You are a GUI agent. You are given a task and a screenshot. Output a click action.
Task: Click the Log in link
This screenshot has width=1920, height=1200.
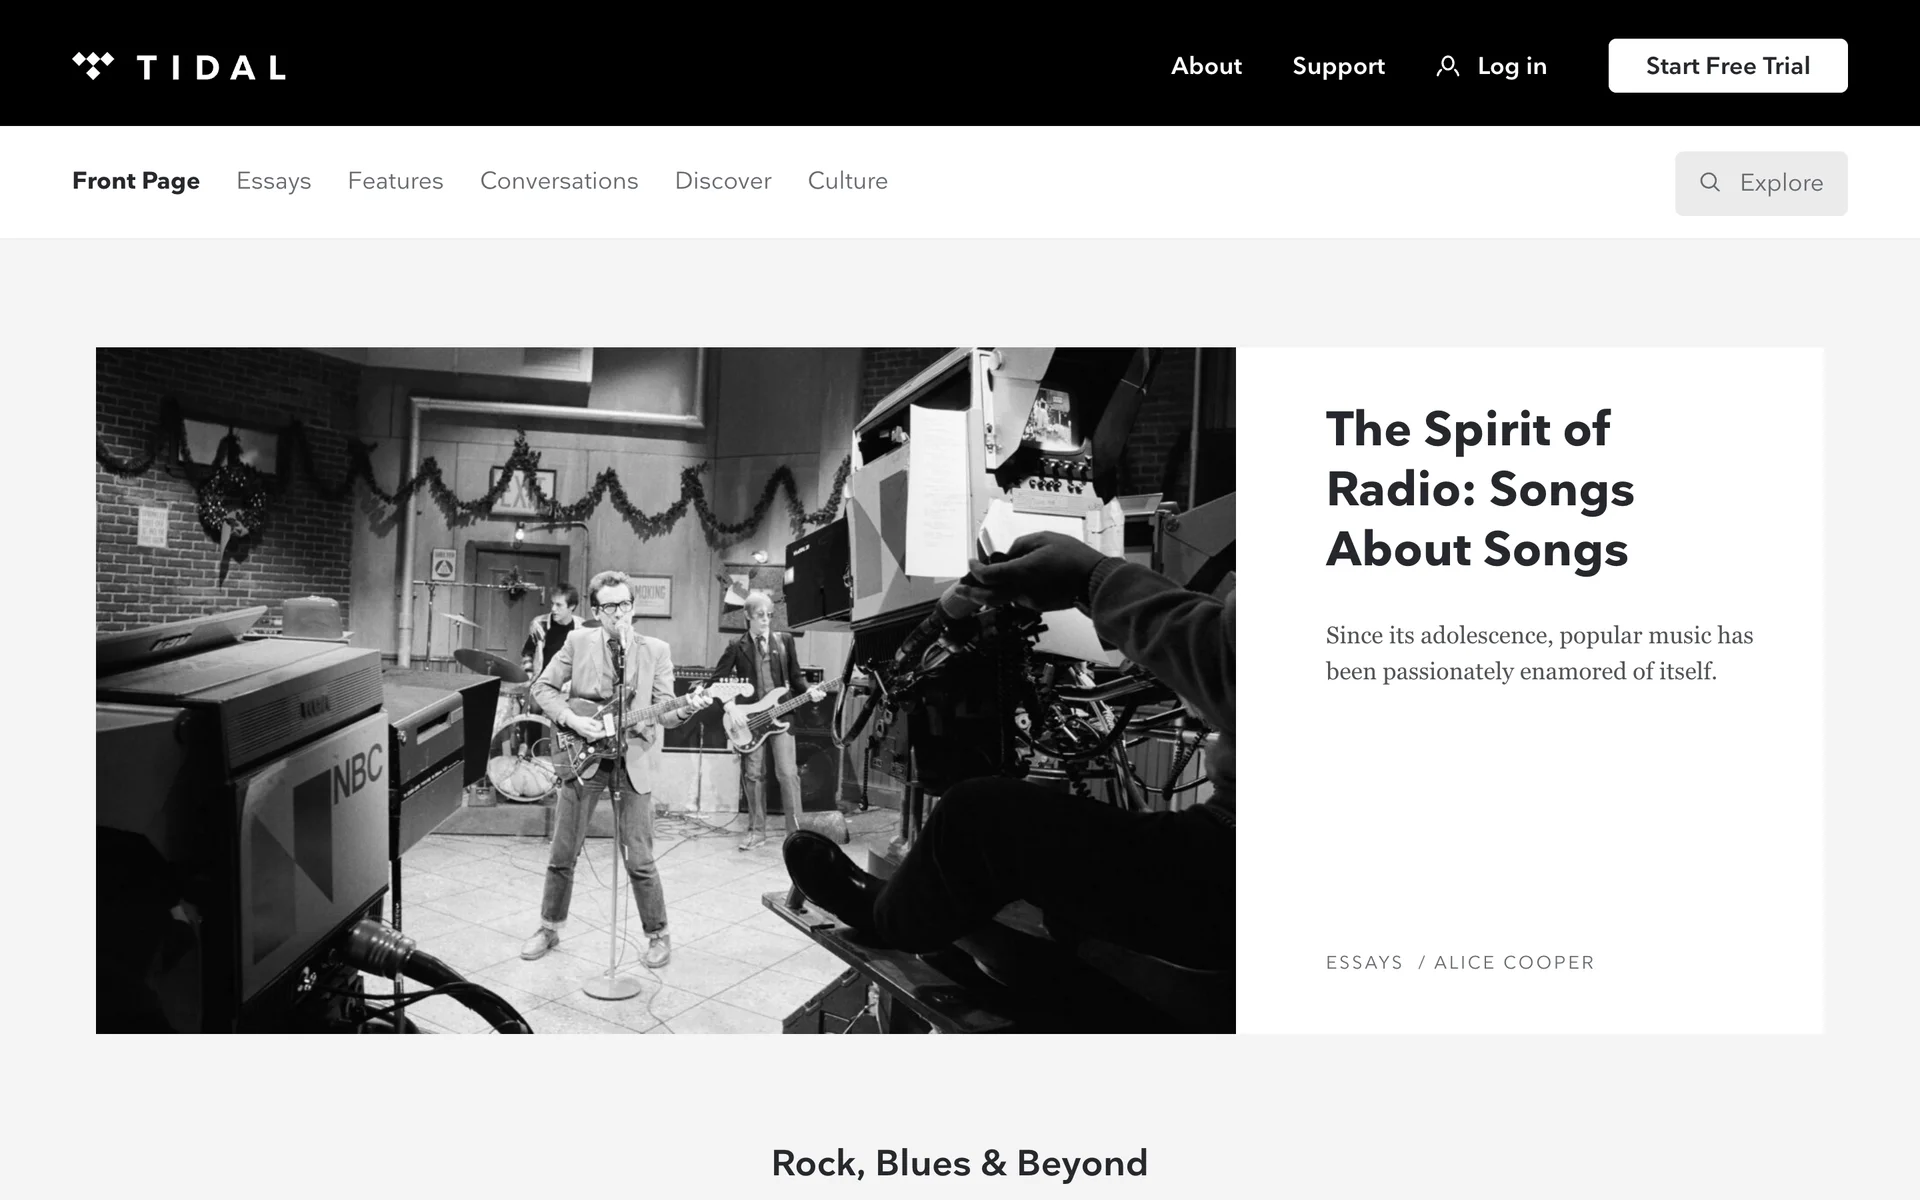pos(1512,66)
